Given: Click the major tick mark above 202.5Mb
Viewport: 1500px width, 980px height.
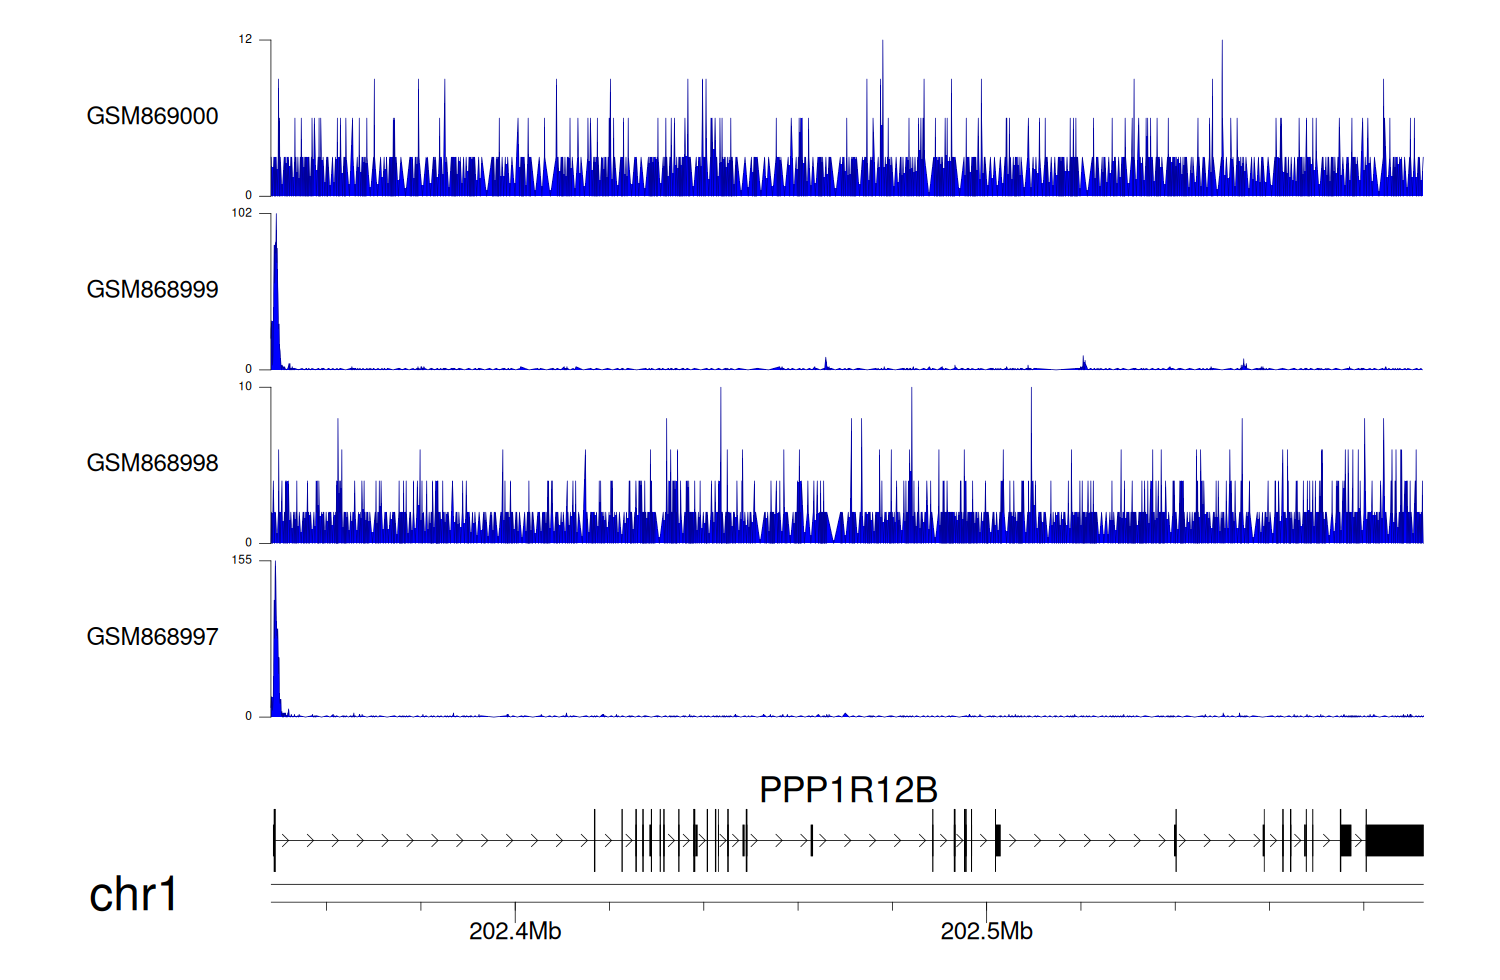Looking at the screenshot, I should click(x=986, y=910).
